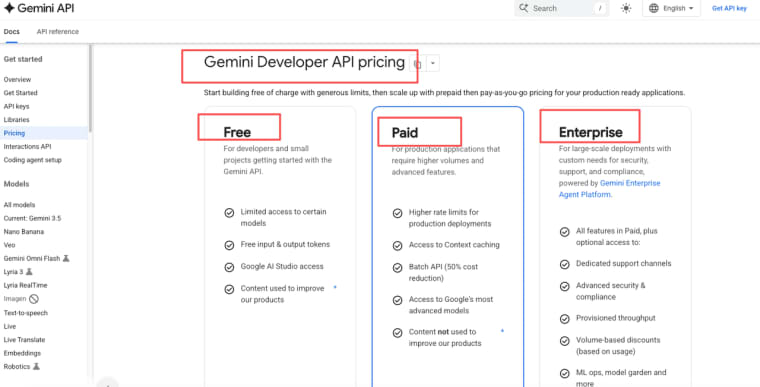Open Live in the sidebar
The height and width of the screenshot is (387, 760).
[x=10, y=326]
